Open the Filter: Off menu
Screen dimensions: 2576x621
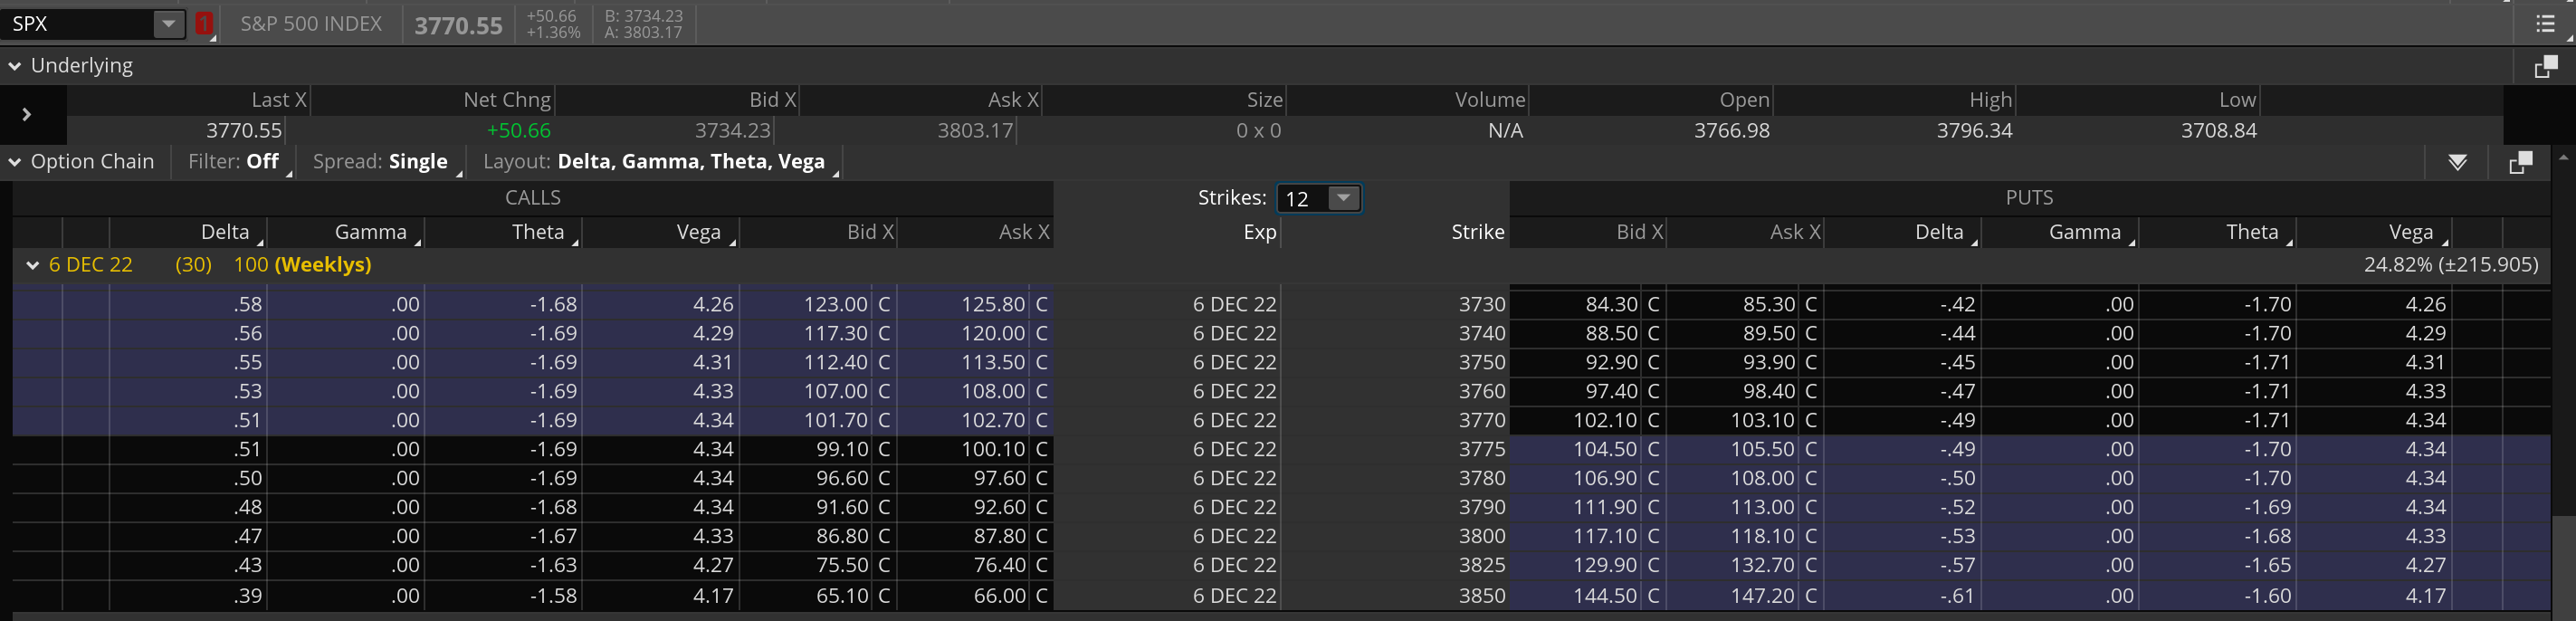234,162
